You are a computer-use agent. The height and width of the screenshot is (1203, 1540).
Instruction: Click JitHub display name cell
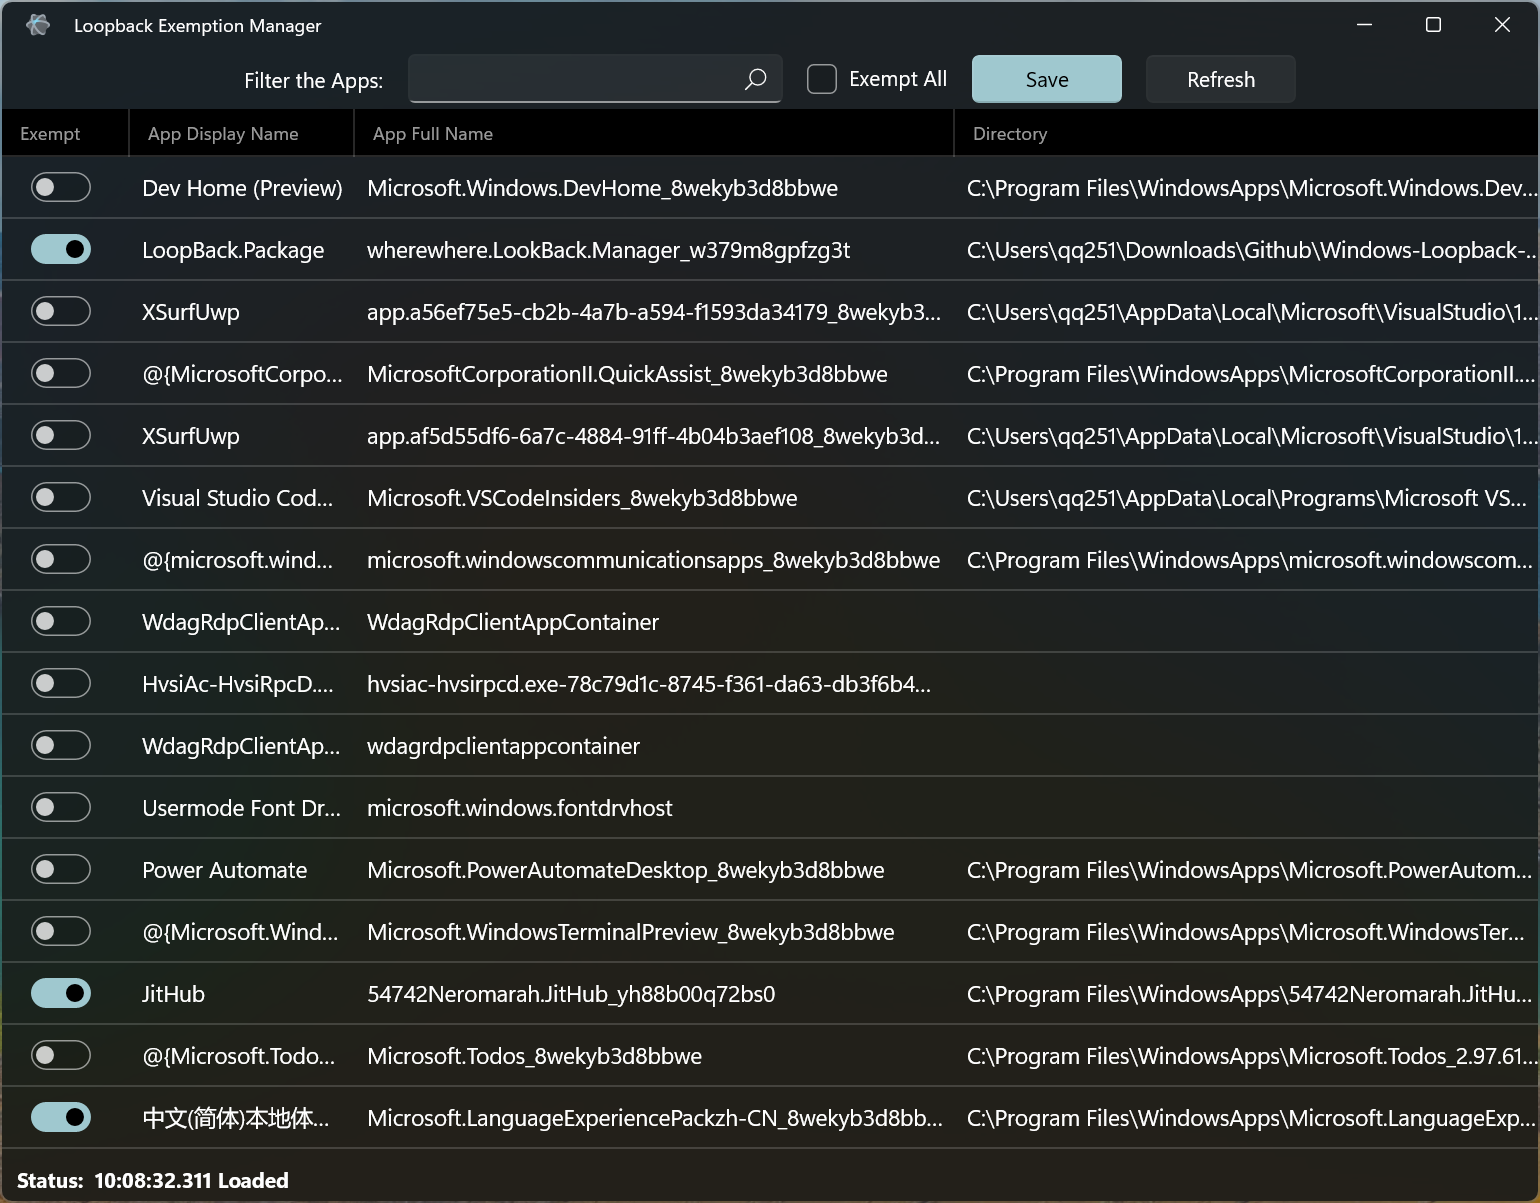pos(173,994)
